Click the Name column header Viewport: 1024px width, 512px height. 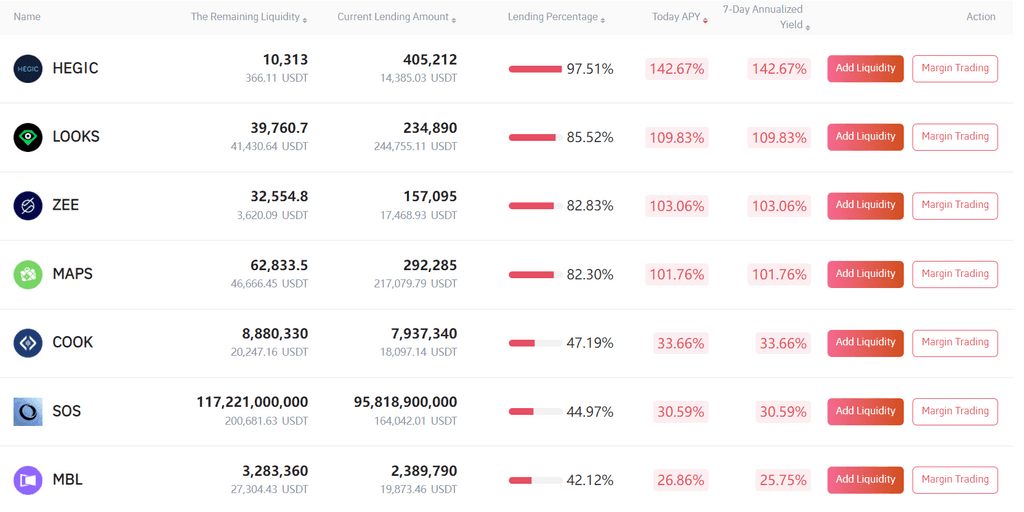[x=27, y=17]
